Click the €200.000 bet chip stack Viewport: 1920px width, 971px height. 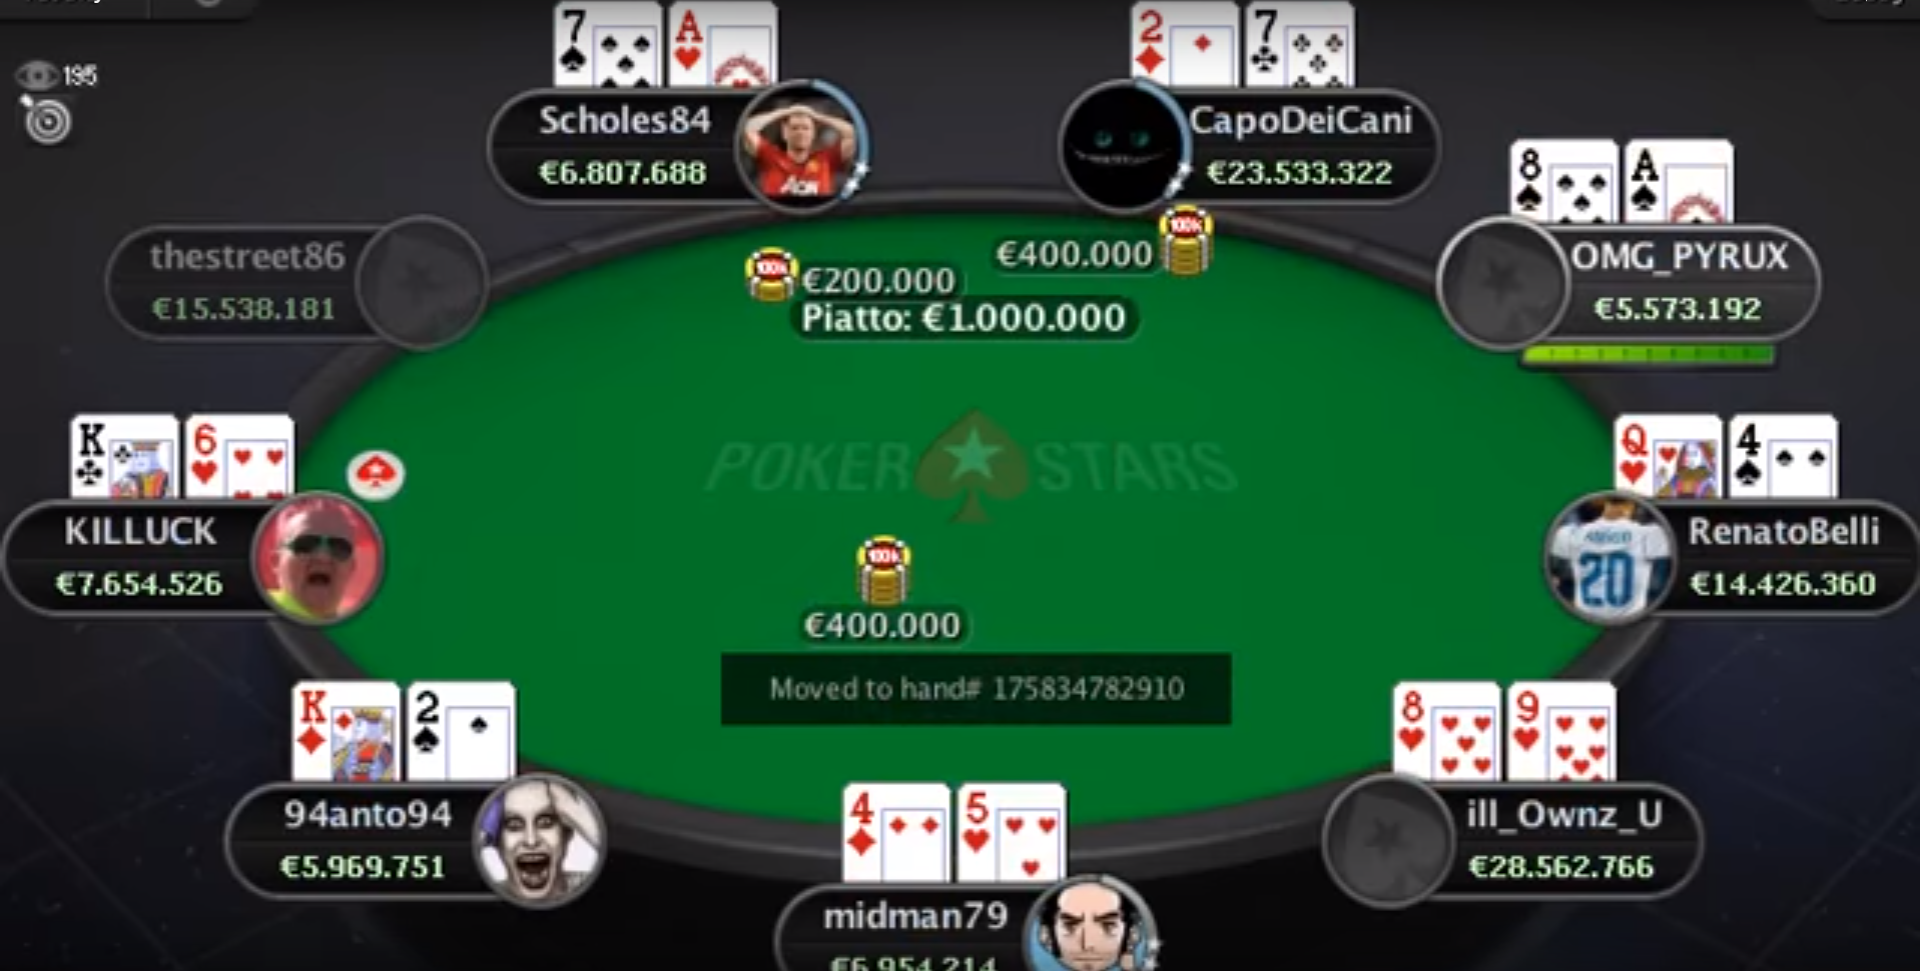[771, 275]
